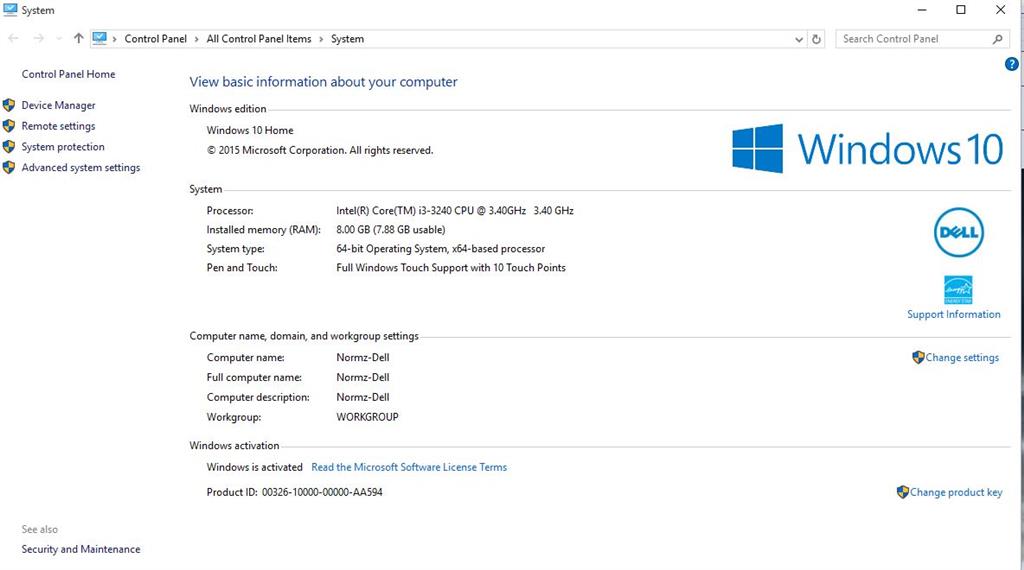Screen dimensions: 1024x570
Task: Open Support Information link
Action: (953, 315)
